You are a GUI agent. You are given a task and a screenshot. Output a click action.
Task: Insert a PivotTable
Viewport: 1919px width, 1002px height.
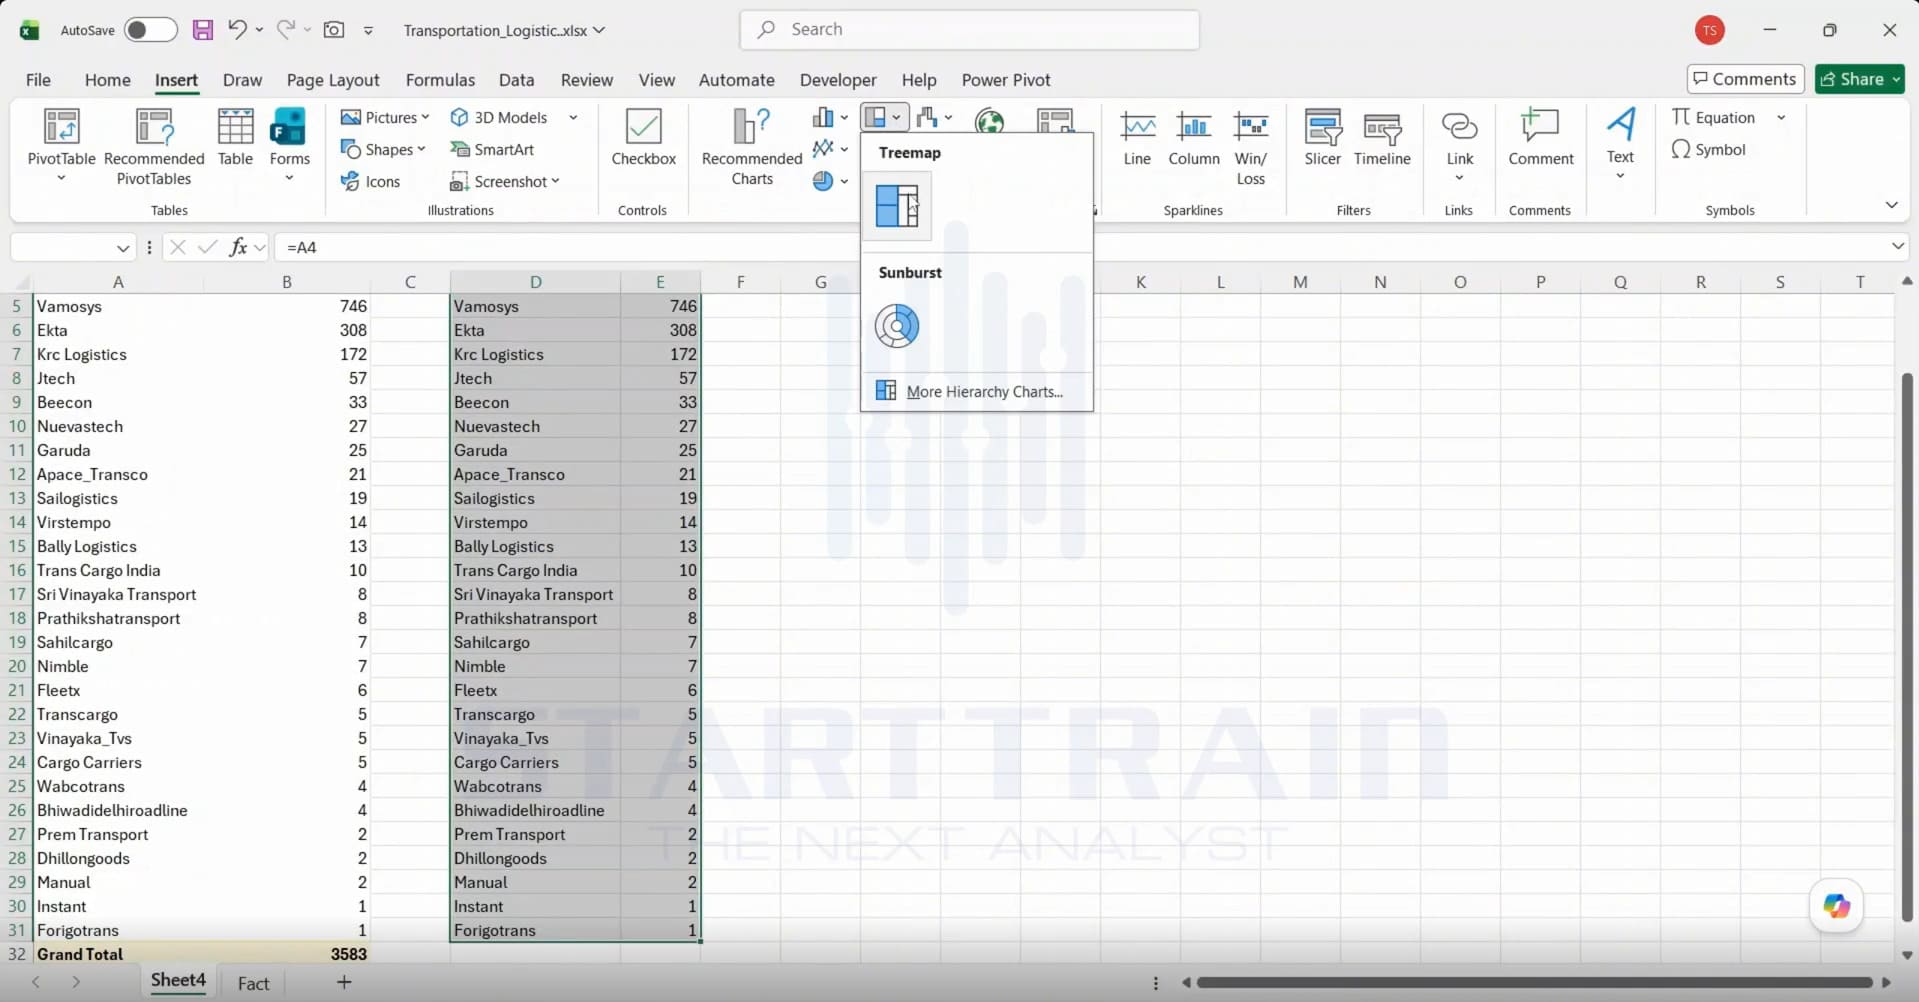(x=62, y=147)
